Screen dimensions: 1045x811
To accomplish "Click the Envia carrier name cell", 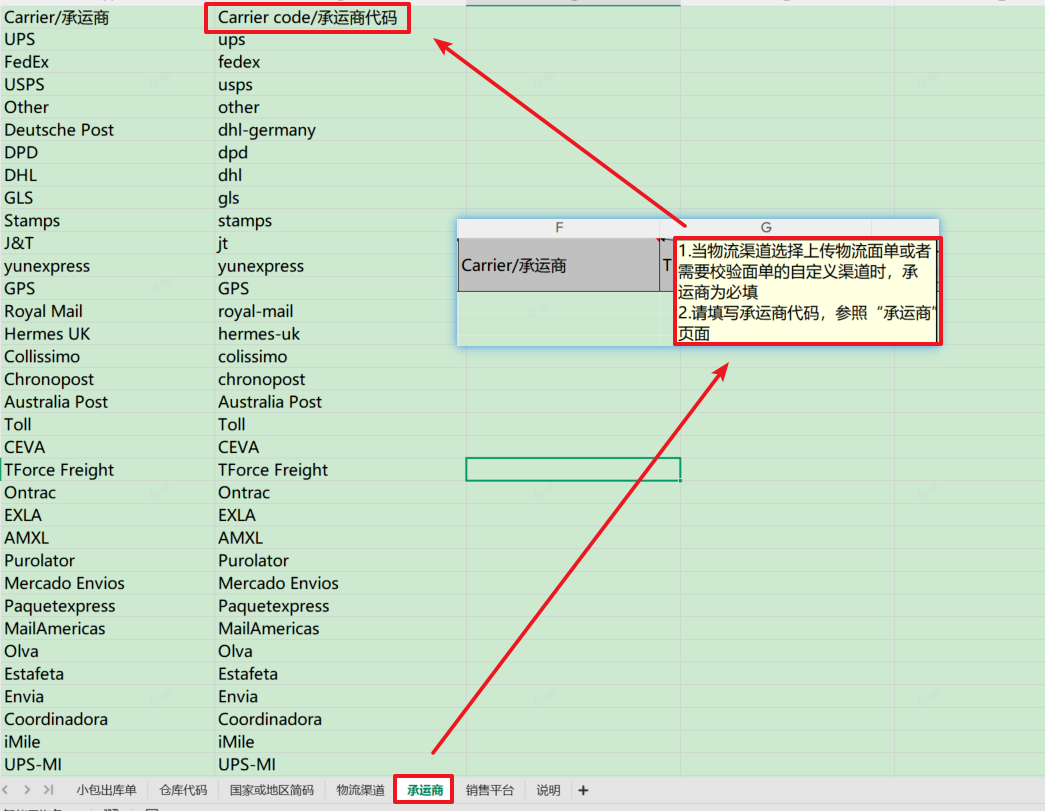I will [107, 696].
